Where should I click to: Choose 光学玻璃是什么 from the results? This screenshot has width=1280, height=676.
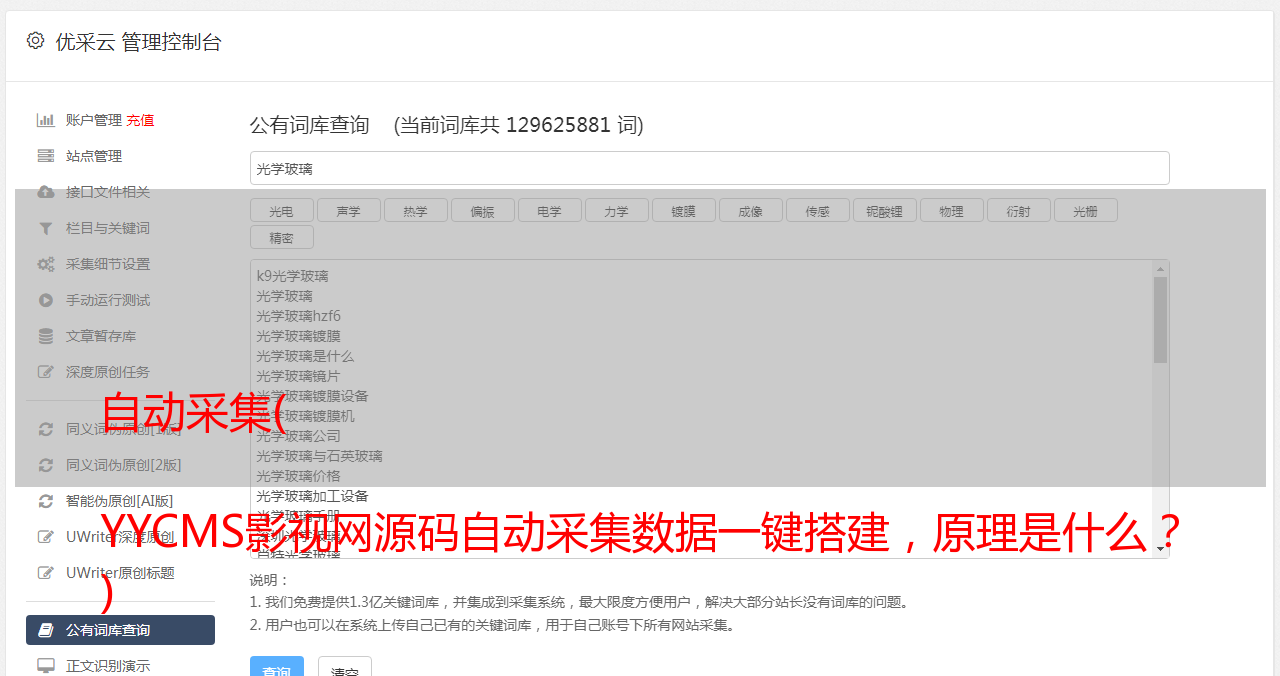tap(305, 356)
